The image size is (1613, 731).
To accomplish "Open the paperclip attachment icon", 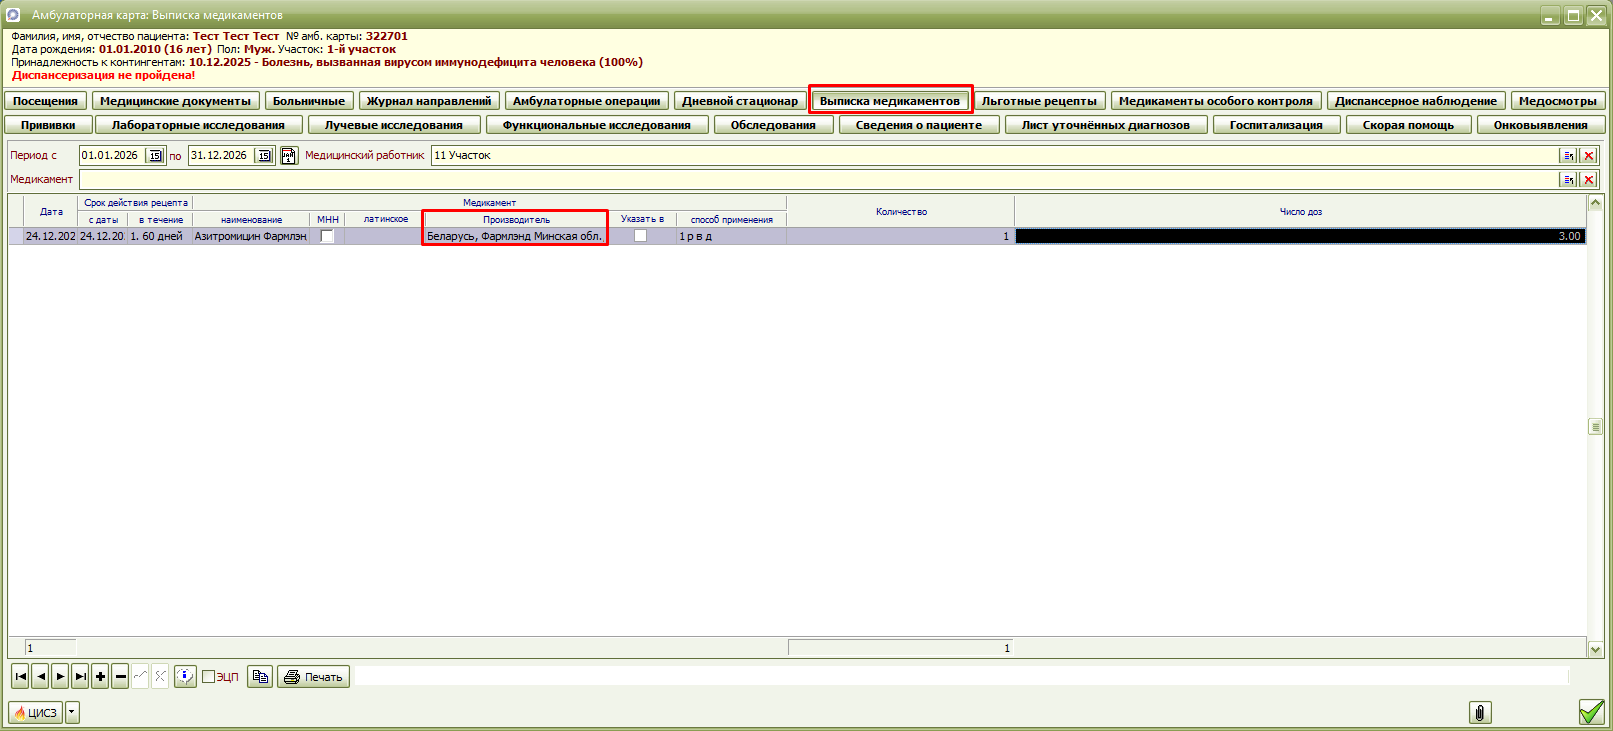I will [x=1480, y=712].
